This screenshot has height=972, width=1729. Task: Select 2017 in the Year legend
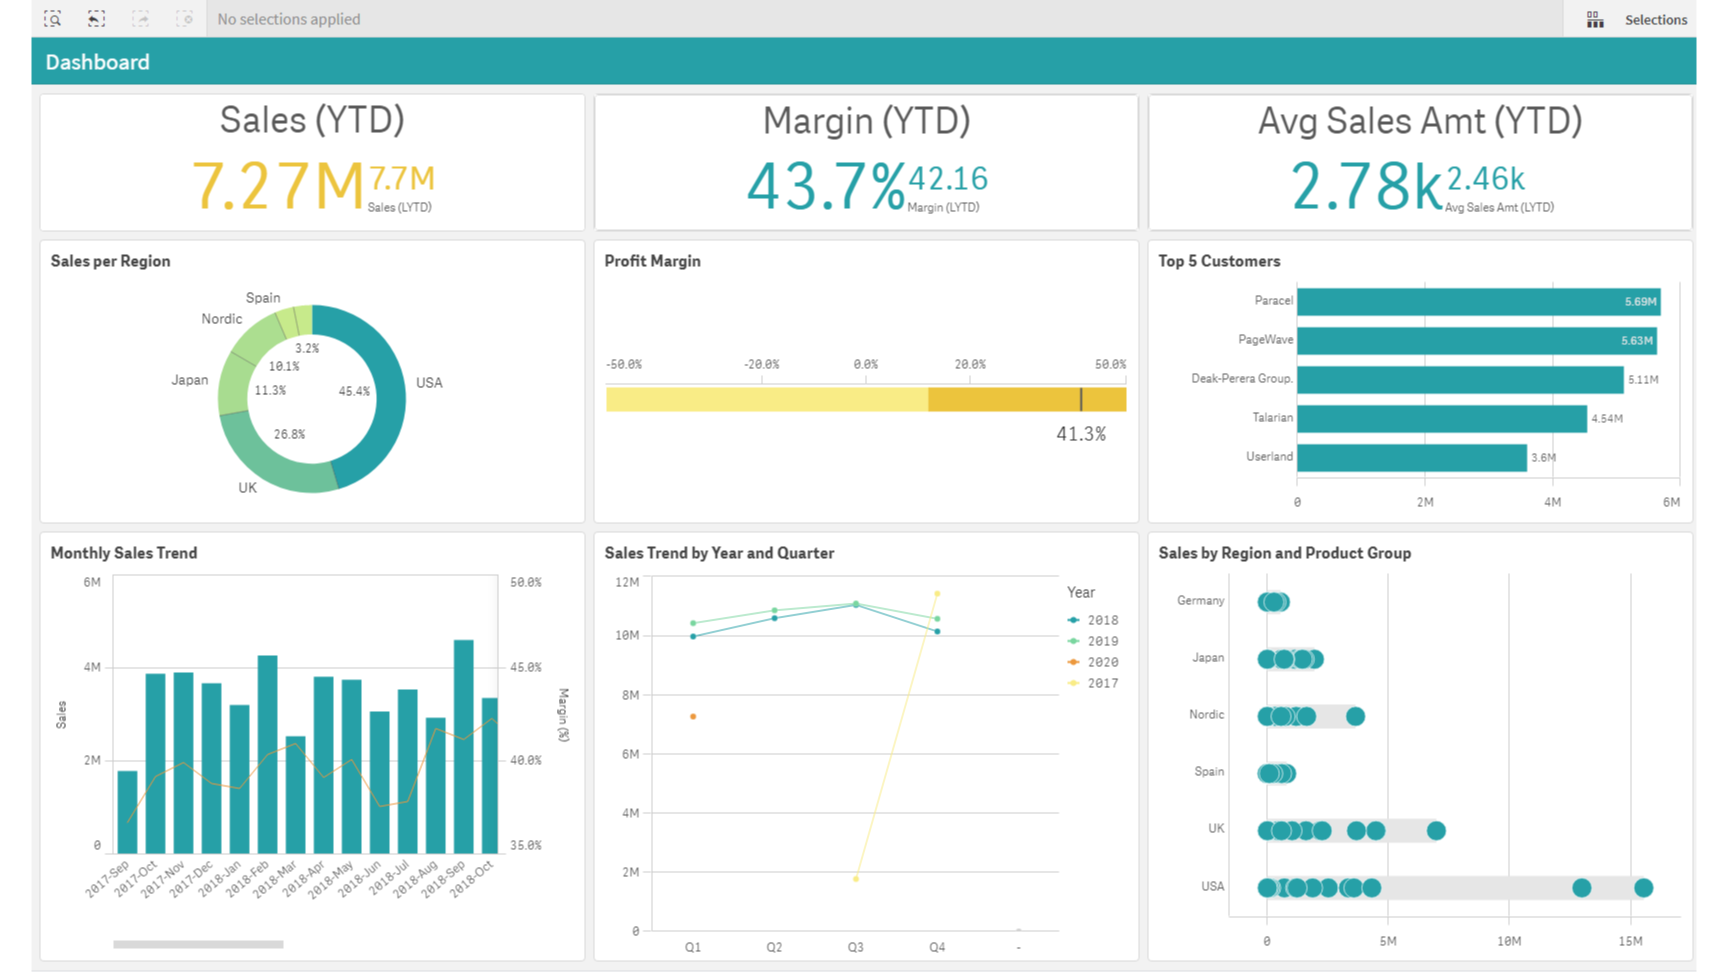coord(1102,683)
